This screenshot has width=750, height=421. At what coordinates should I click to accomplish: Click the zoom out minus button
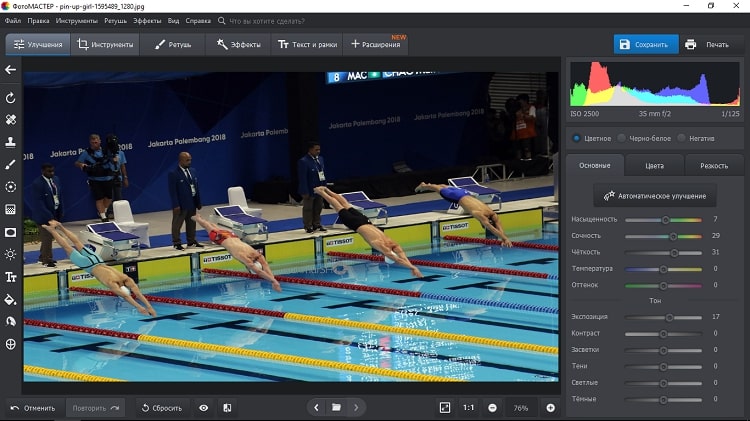pyautogui.click(x=492, y=408)
